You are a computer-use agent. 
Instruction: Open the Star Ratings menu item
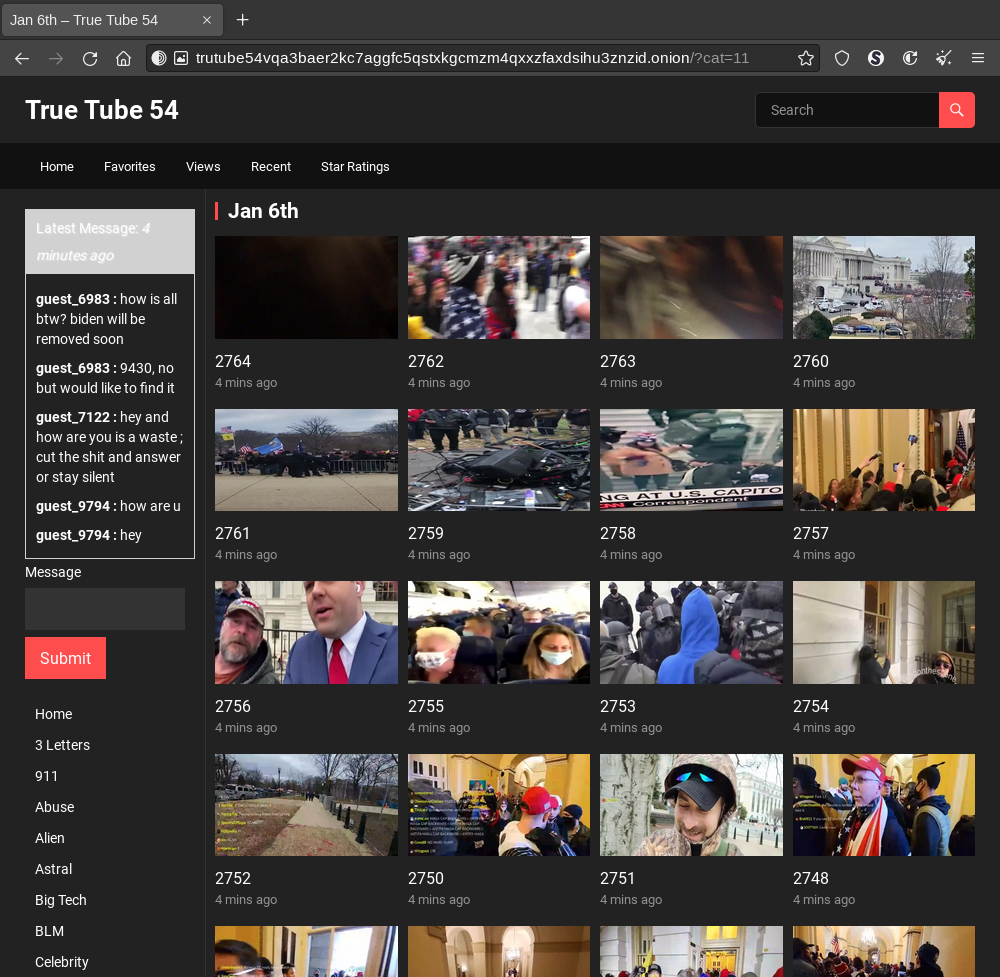click(x=355, y=166)
